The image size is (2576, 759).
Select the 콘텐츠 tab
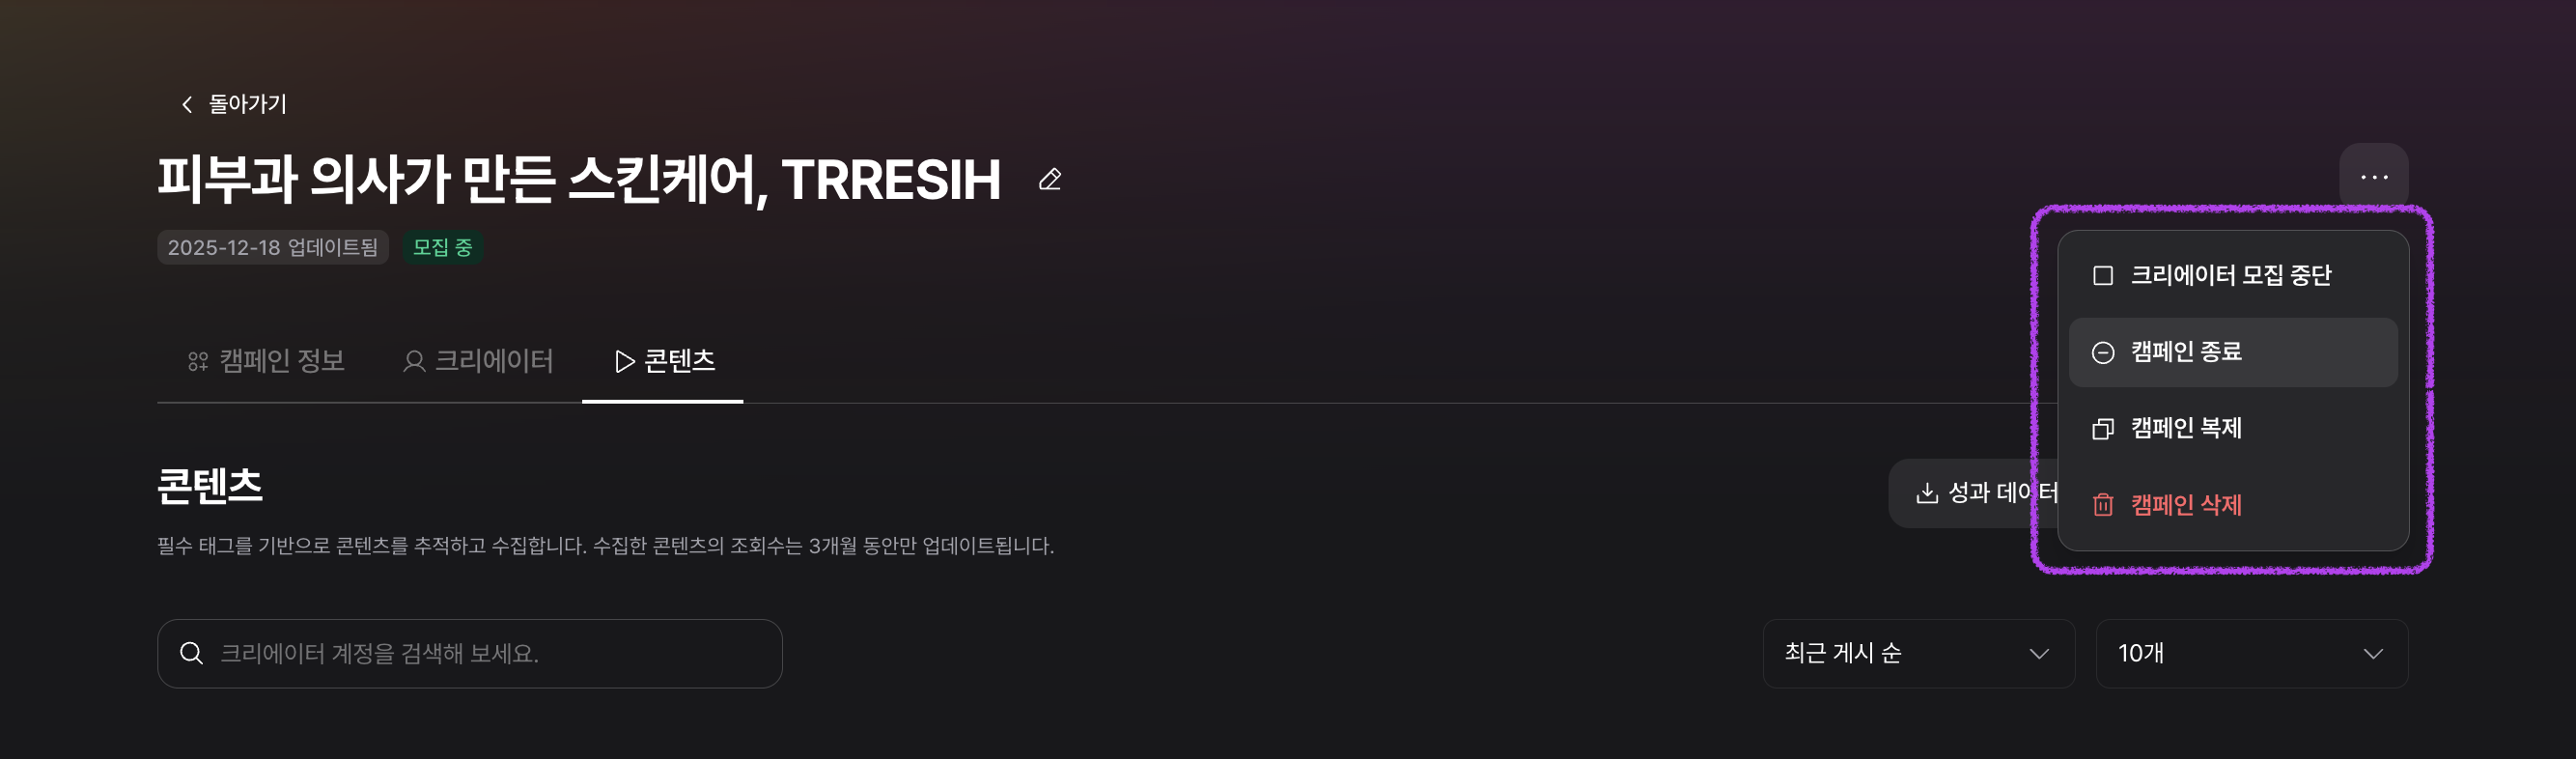click(x=664, y=361)
